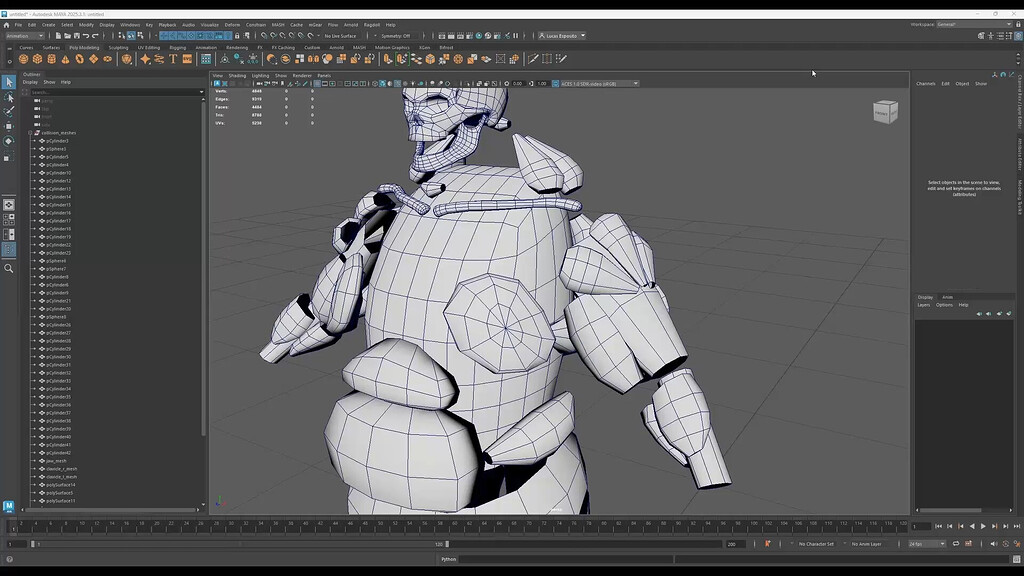Open the Deform menu
1024x576 pixels.
(x=232, y=25)
